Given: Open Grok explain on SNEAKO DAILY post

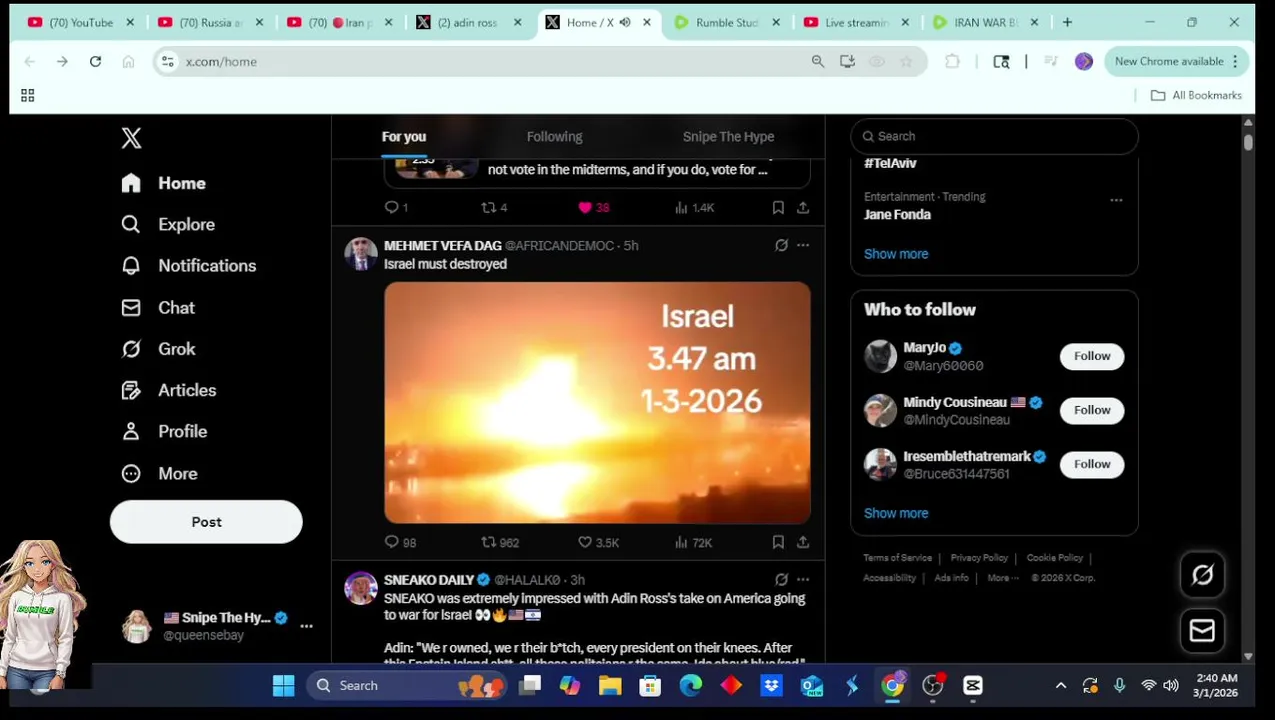Looking at the screenshot, I should [781, 579].
